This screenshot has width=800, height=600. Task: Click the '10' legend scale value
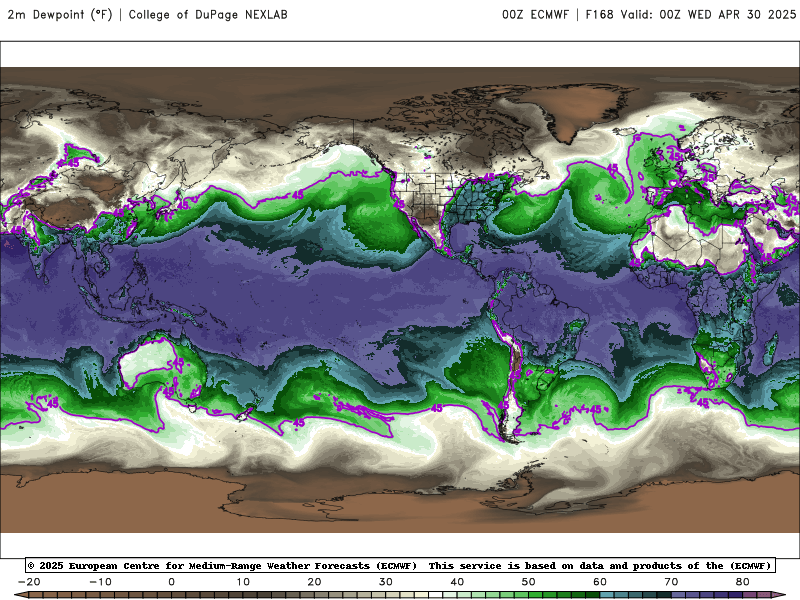(x=243, y=582)
